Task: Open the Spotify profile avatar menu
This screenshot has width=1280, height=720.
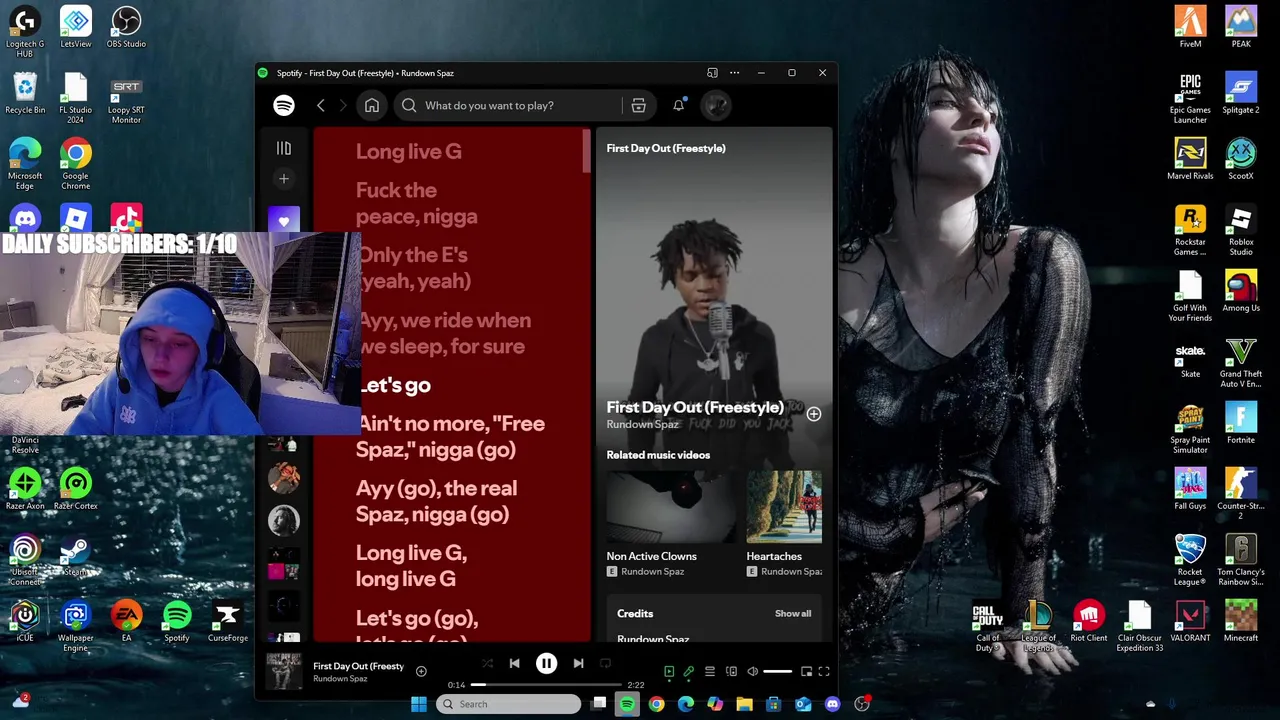Action: point(716,105)
